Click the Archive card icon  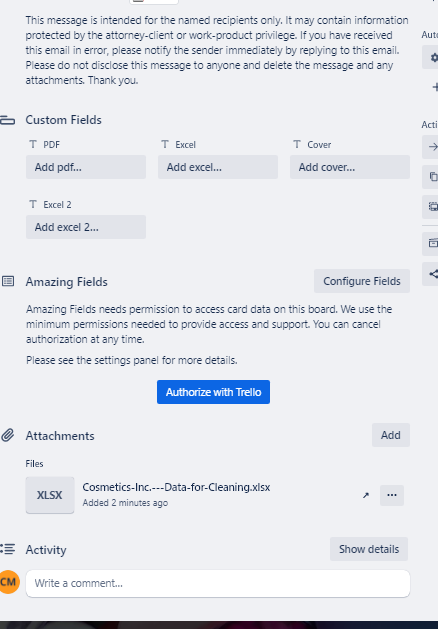click(x=431, y=243)
